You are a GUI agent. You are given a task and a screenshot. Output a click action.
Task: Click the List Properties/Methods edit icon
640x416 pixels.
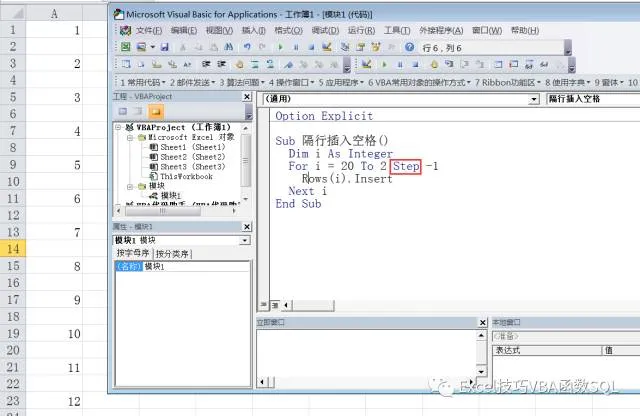tap(126, 64)
